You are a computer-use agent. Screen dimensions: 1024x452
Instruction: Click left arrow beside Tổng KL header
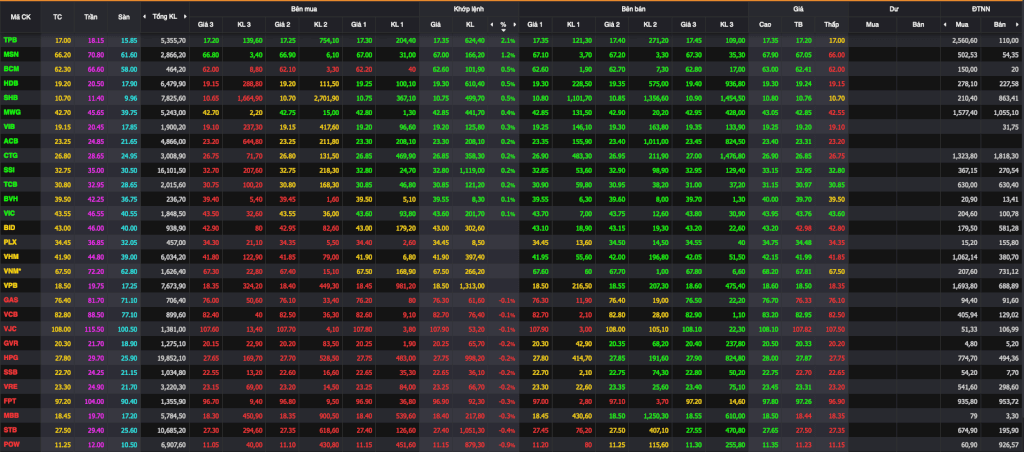pyautogui.click(x=146, y=16)
